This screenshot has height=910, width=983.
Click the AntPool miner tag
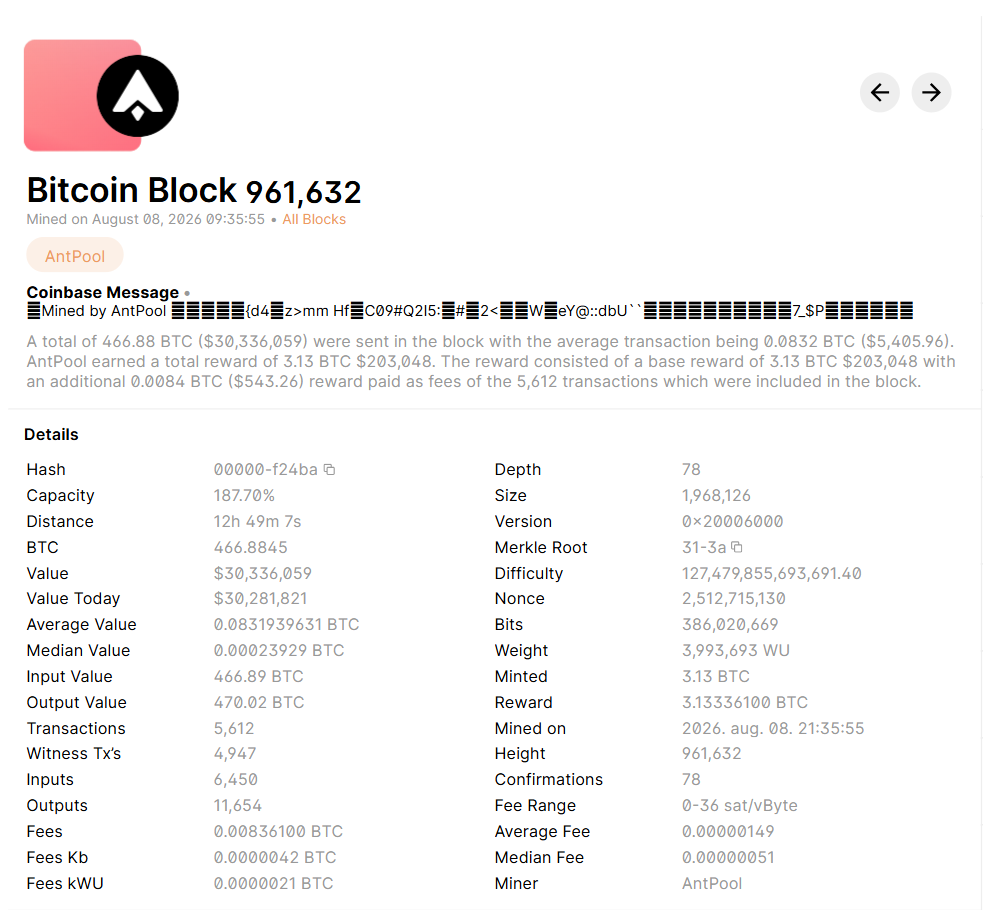(75, 256)
